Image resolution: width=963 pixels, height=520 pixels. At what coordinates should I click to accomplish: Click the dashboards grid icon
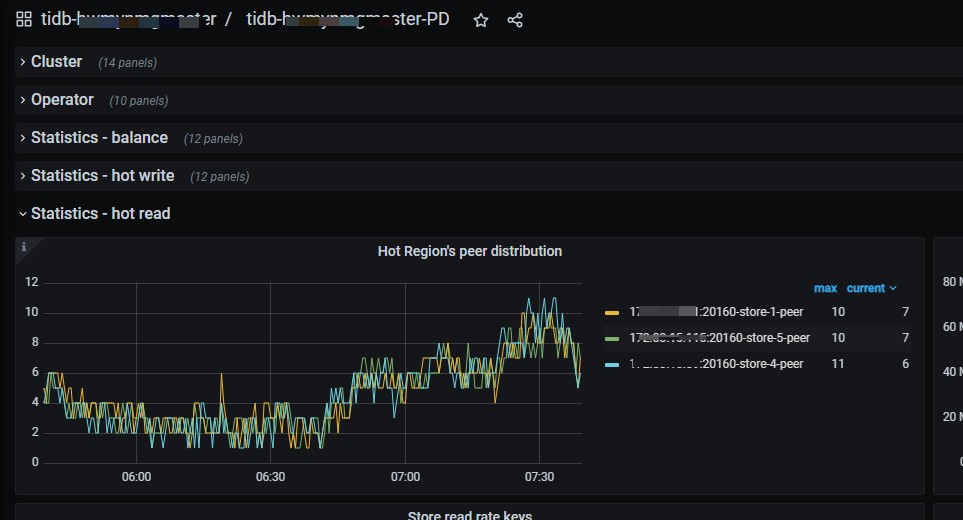(x=24, y=20)
